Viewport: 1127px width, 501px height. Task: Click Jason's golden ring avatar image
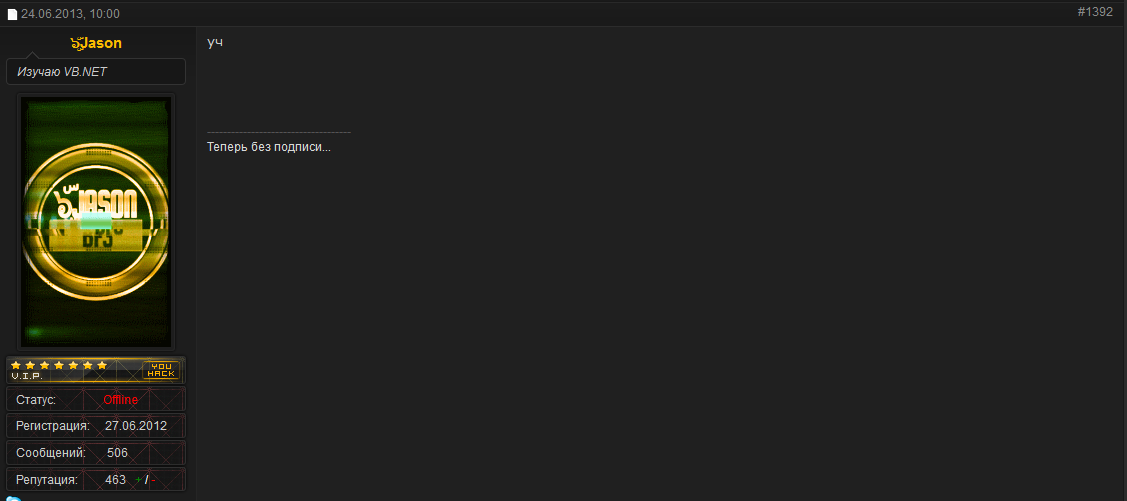(96, 221)
